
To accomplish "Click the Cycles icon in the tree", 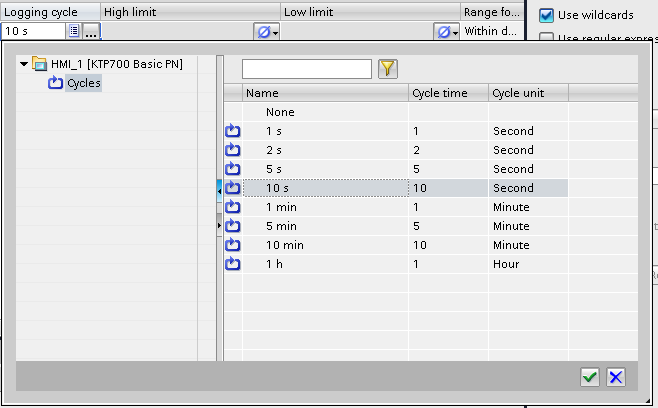I will 56,83.
